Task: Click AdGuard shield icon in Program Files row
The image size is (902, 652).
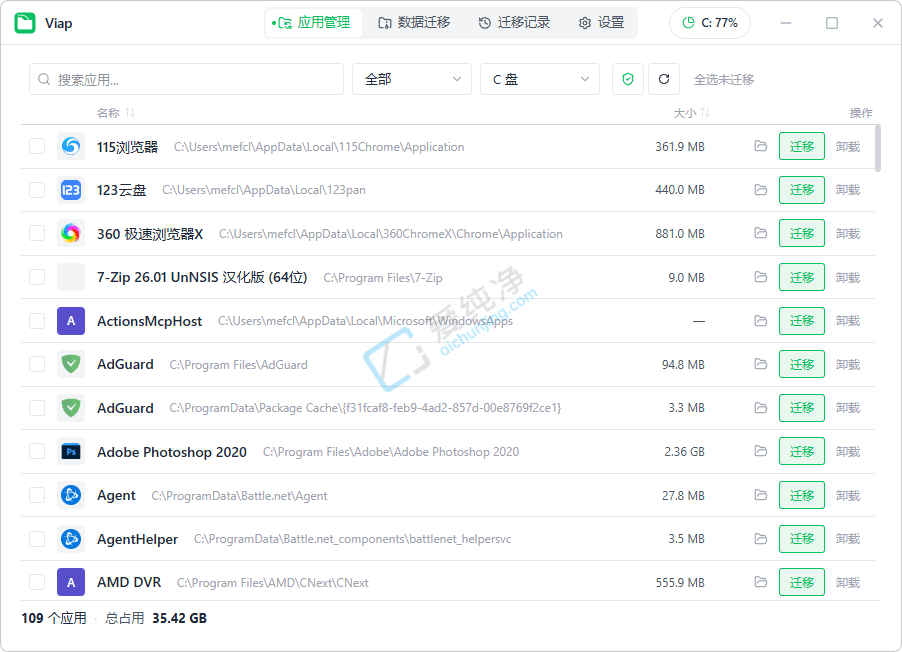Action: point(71,364)
